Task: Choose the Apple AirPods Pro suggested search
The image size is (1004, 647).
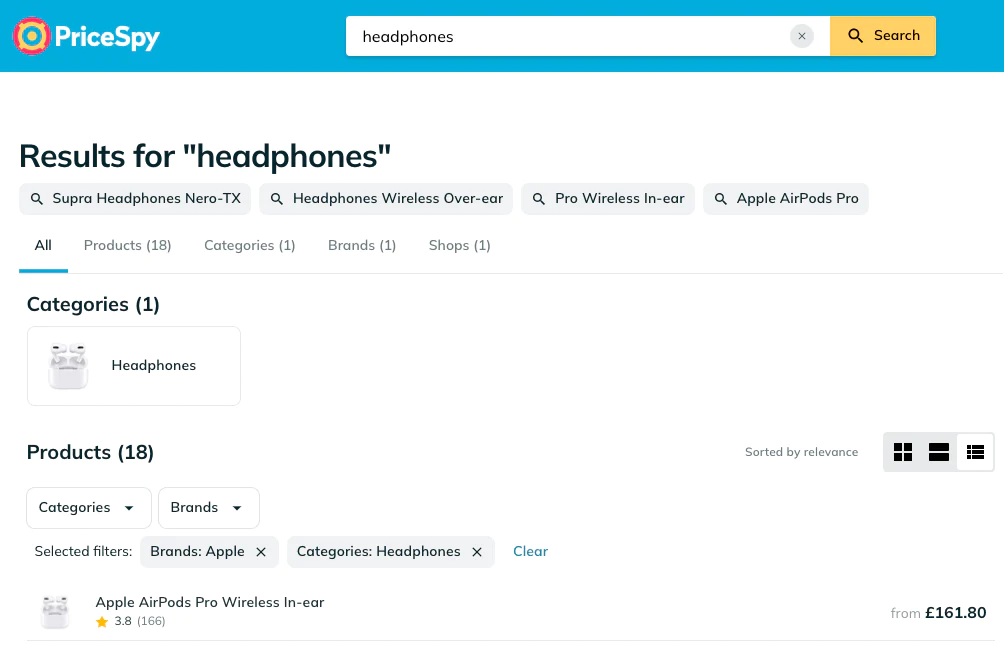Action: pyautogui.click(x=786, y=199)
